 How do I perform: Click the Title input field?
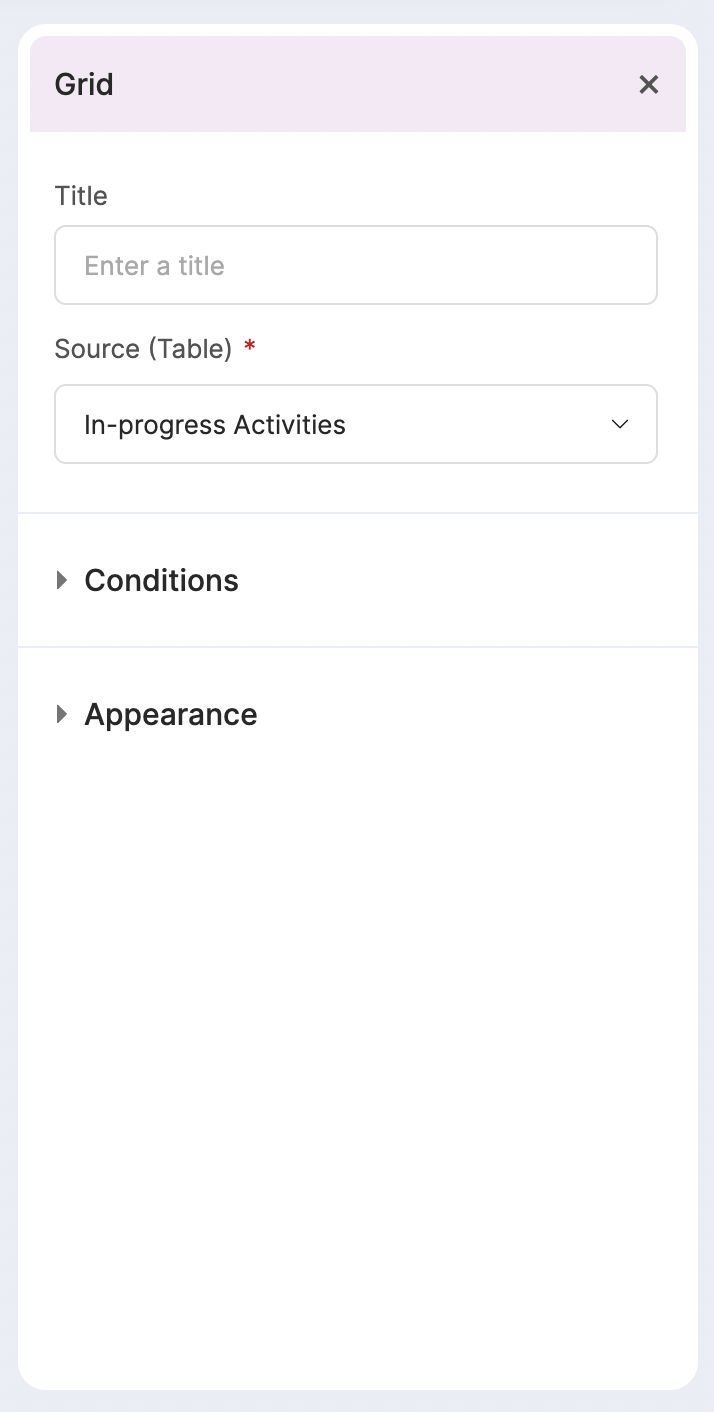point(356,265)
